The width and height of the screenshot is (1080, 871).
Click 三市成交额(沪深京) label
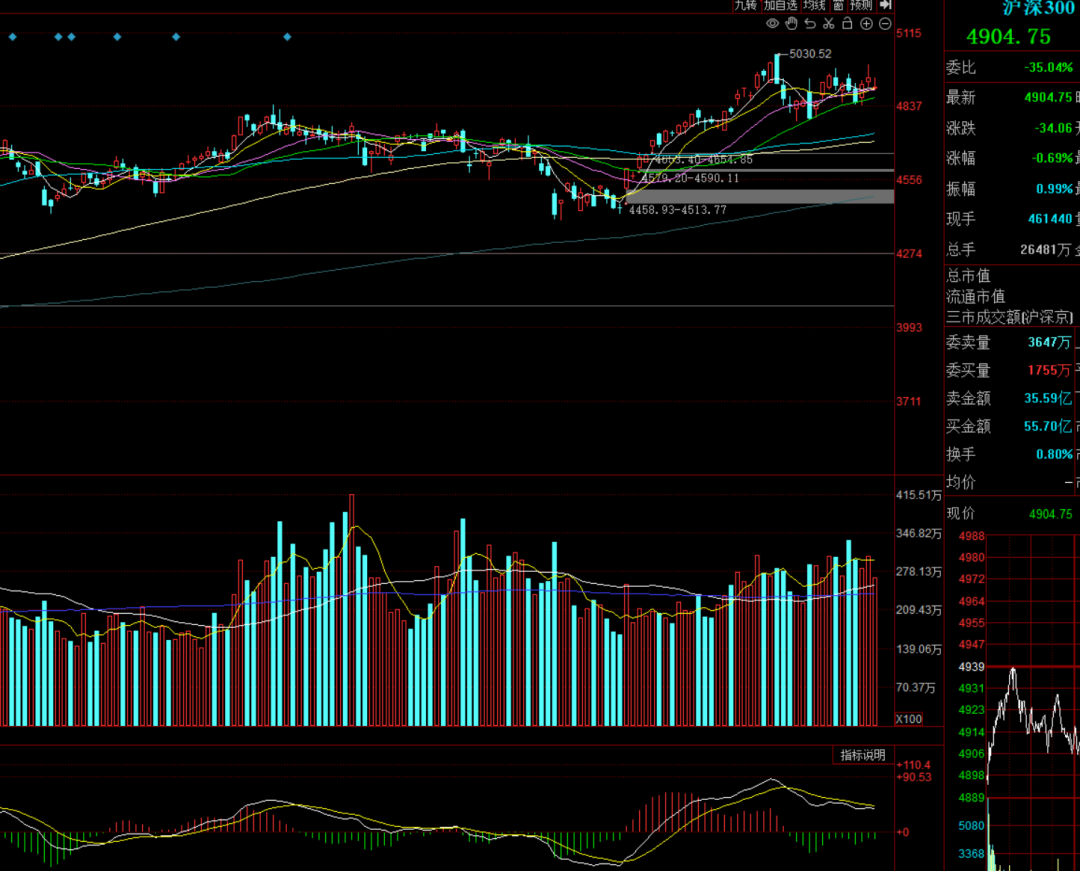click(x=1009, y=317)
